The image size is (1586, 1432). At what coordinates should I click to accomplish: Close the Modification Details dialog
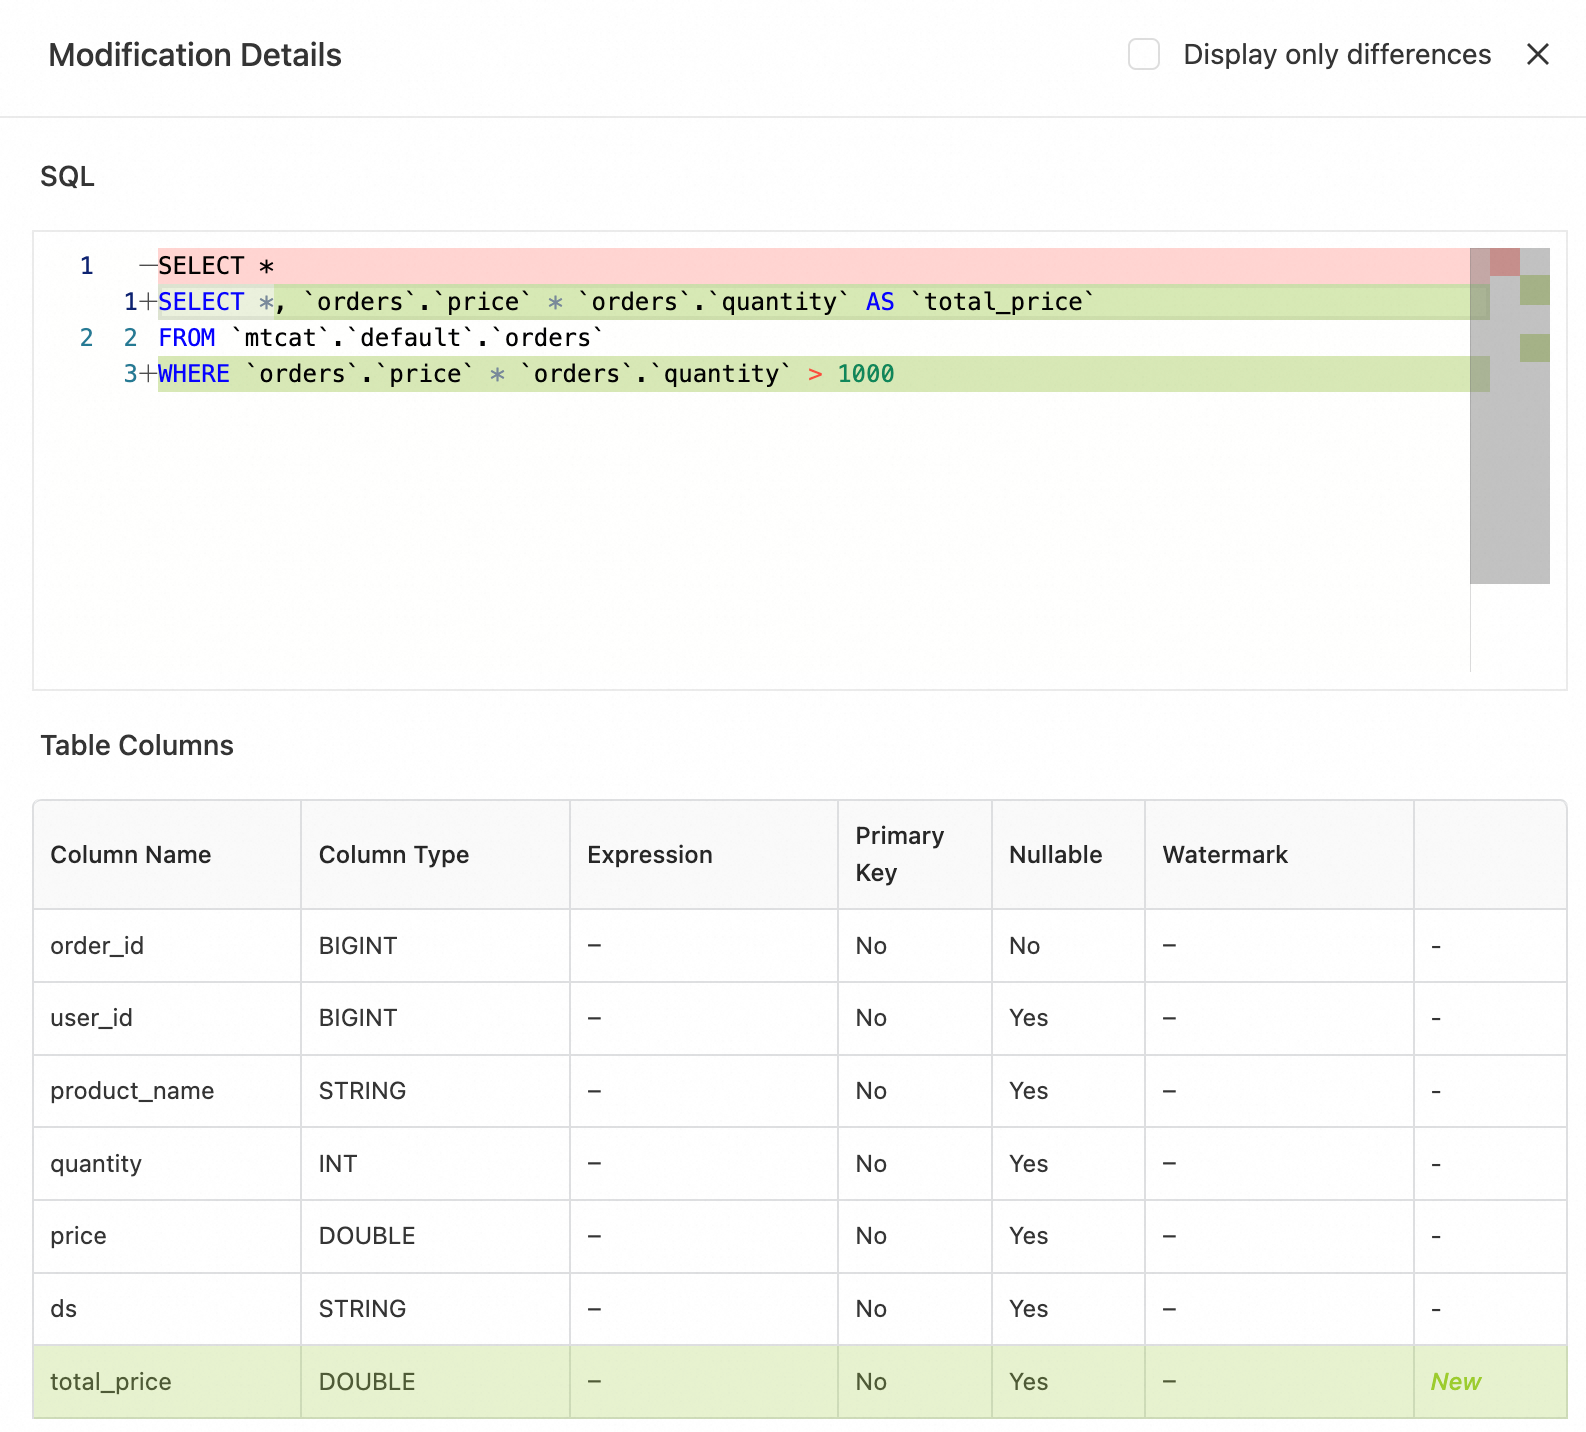[x=1537, y=55]
